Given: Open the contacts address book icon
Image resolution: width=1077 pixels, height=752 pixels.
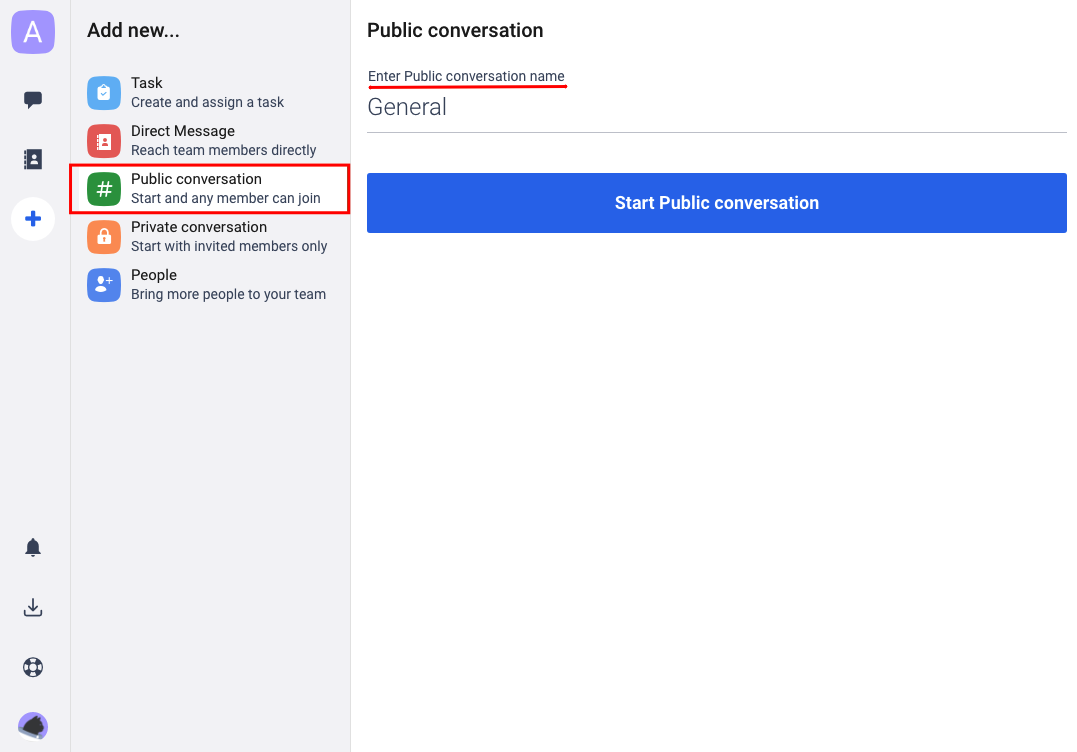Looking at the screenshot, I should point(33,159).
